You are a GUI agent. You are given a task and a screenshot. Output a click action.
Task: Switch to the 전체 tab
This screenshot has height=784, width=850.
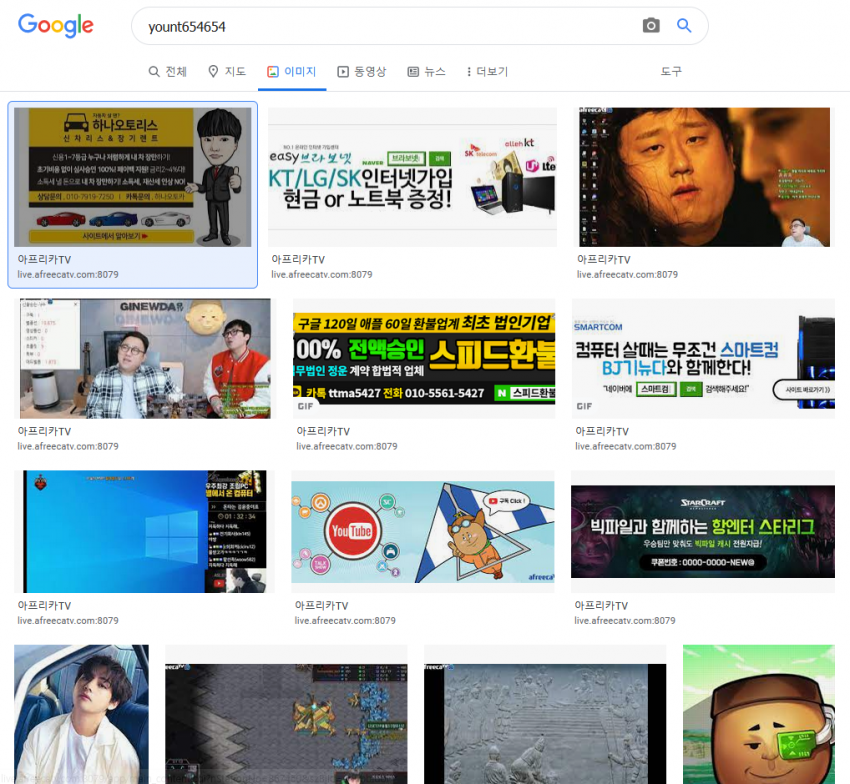click(x=168, y=72)
